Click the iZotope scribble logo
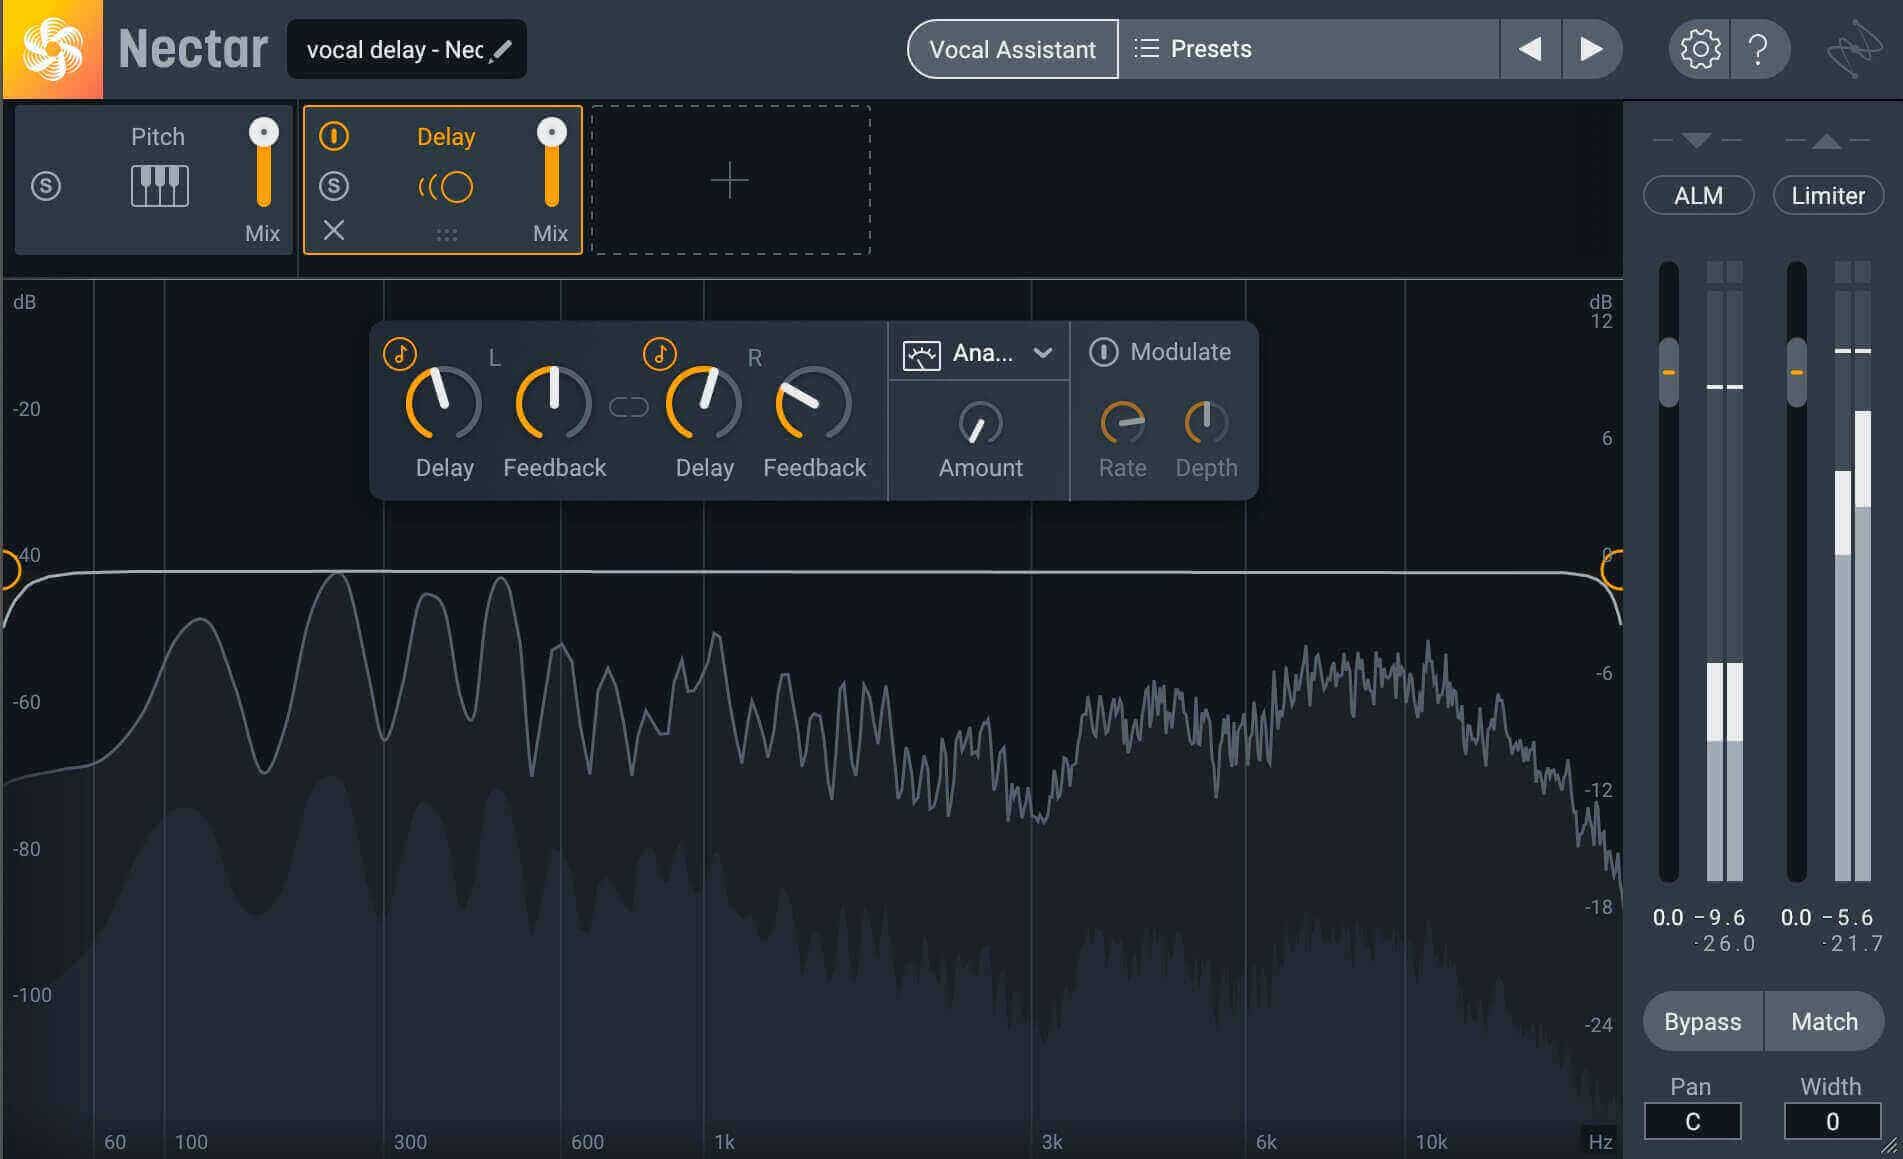Image resolution: width=1903 pixels, height=1159 pixels. tap(1853, 49)
